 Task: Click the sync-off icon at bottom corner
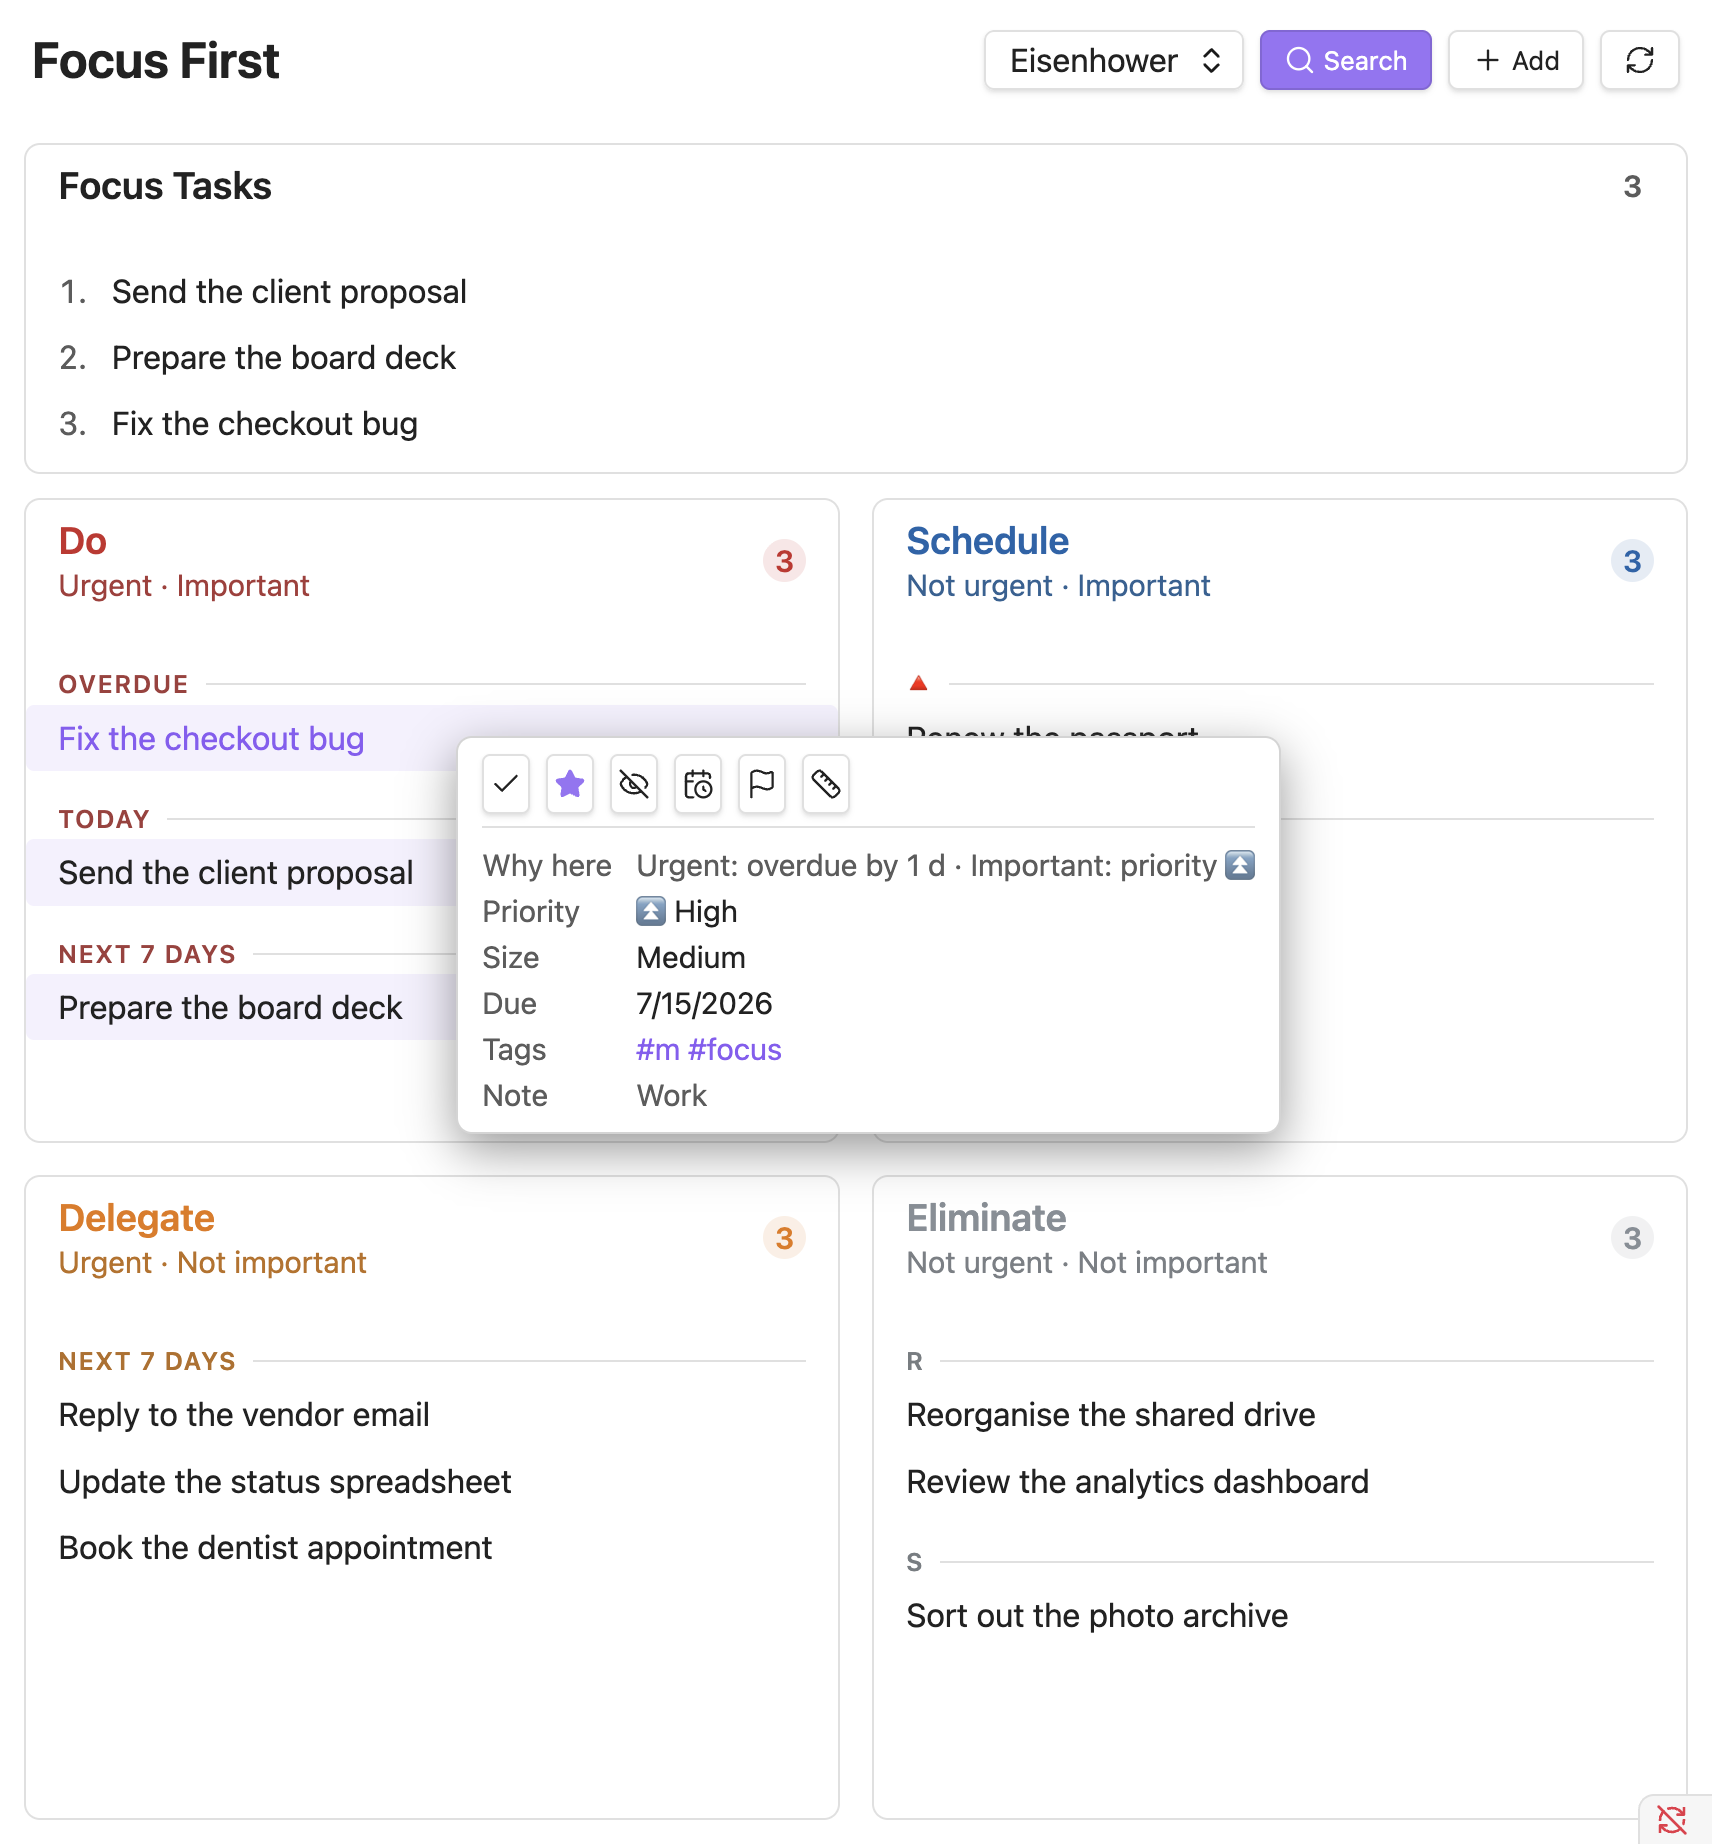pyautogui.click(x=1672, y=1819)
